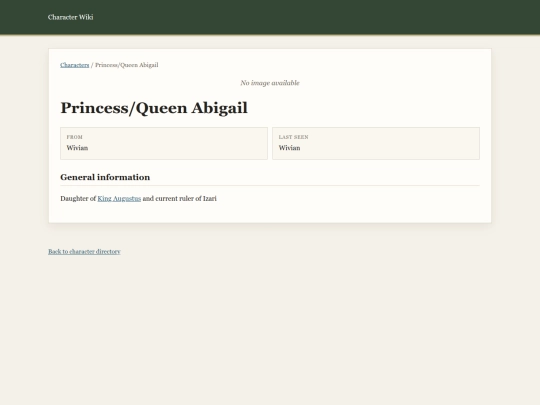Click Back to character directory

coord(84,251)
